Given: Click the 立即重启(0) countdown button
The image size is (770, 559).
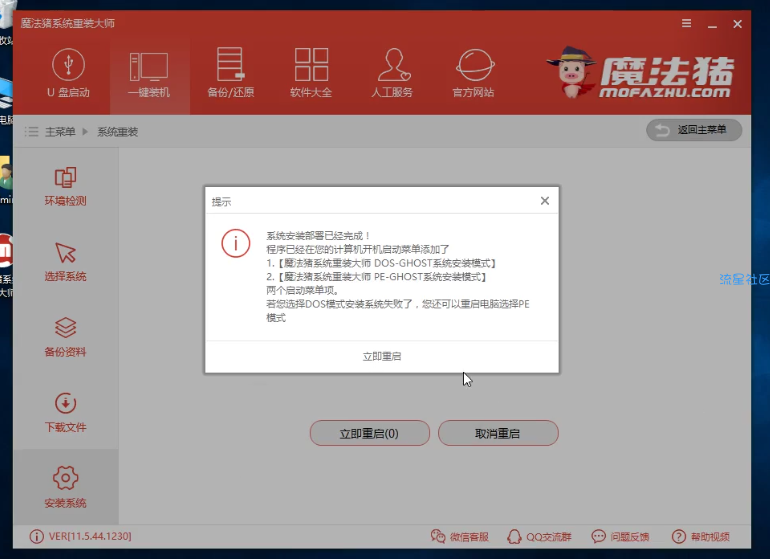Looking at the screenshot, I should pyautogui.click(x=370, y=433).
